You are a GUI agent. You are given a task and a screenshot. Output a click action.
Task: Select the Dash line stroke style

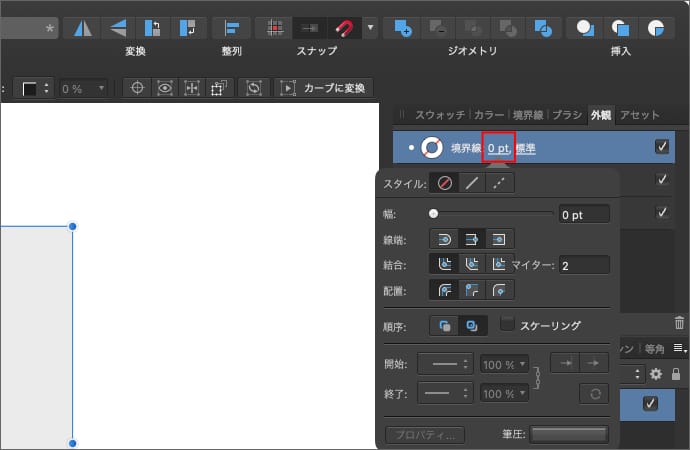(x=500, y=183)
